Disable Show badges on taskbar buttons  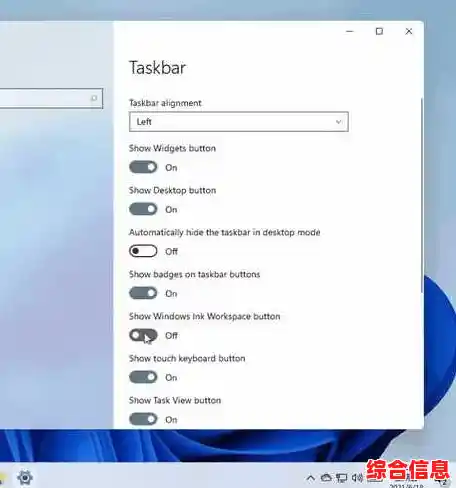[x=143, y=293]
